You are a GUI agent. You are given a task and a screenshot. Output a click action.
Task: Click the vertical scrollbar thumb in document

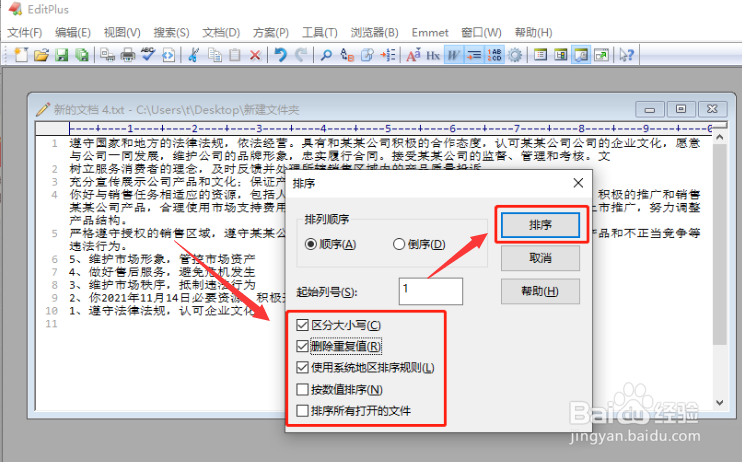720,244
